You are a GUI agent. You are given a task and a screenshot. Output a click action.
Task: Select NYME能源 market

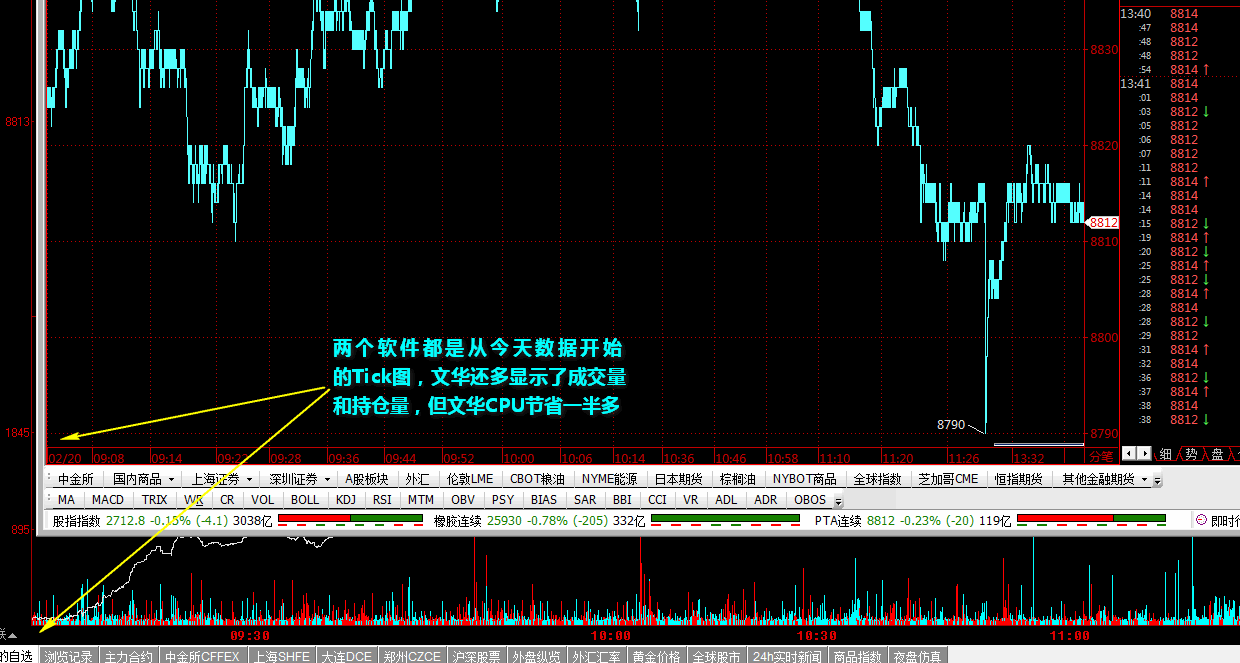click(610, 480)
